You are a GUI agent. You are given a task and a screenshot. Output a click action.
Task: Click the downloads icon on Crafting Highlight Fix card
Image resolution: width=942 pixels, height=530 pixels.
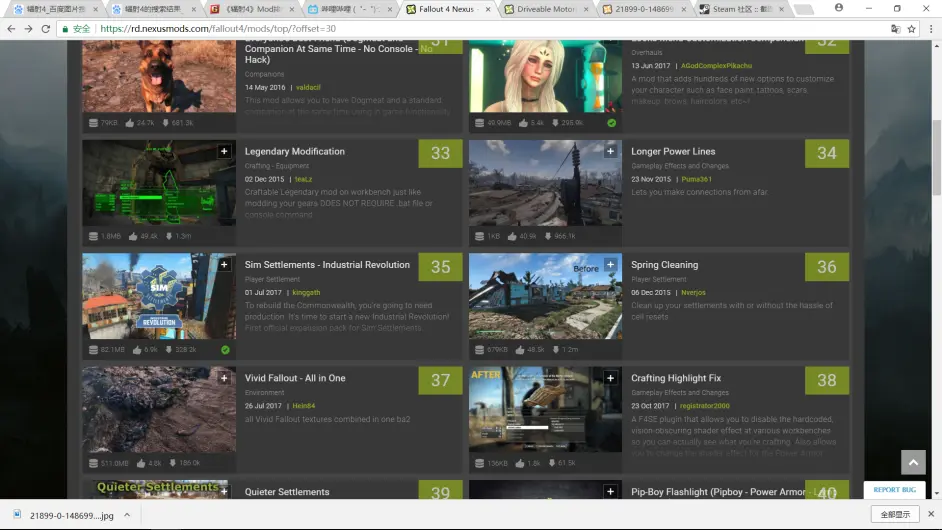(552, 463)
